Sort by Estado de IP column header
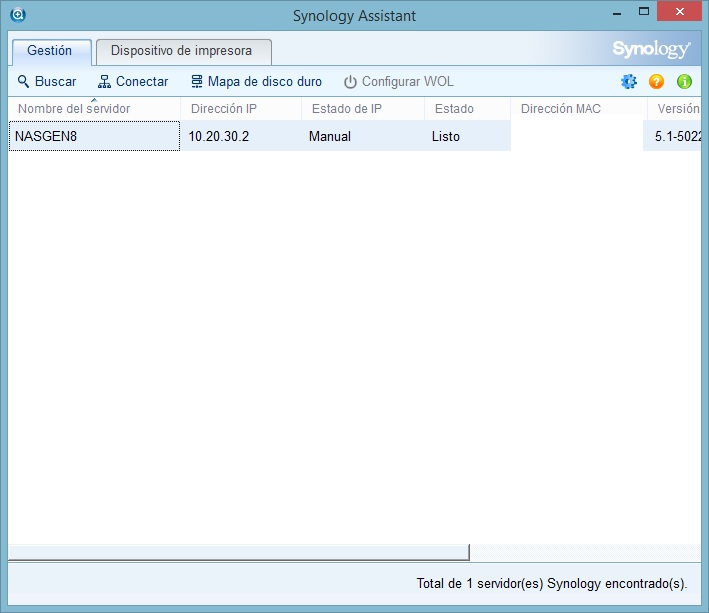This screenshot has width=709, height=613. pos(363,108)
